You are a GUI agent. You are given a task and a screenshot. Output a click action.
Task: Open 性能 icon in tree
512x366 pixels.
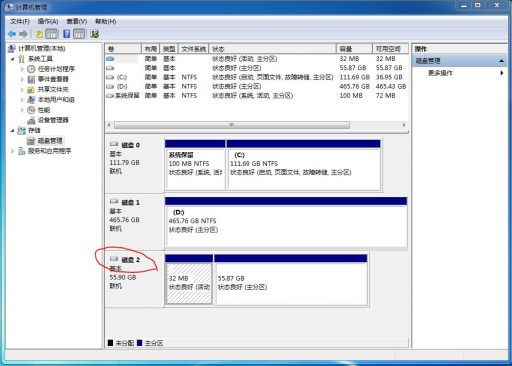[31, 110]
